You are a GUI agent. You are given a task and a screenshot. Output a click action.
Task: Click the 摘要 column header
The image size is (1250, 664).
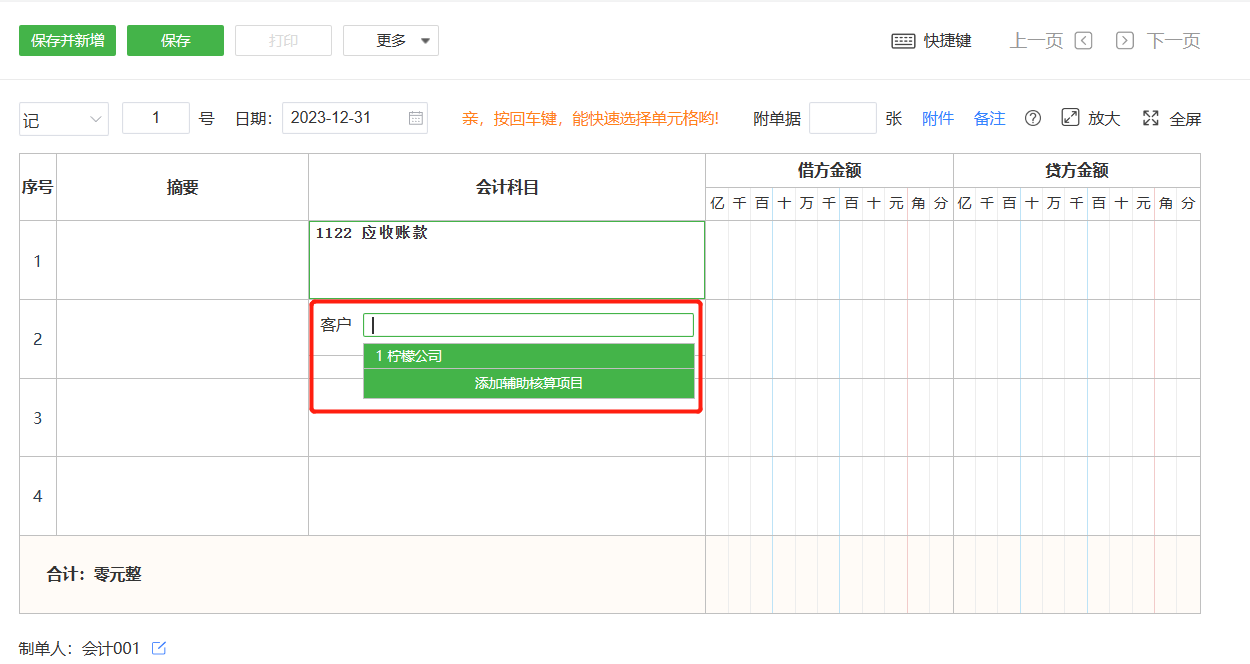pos(182,187)
